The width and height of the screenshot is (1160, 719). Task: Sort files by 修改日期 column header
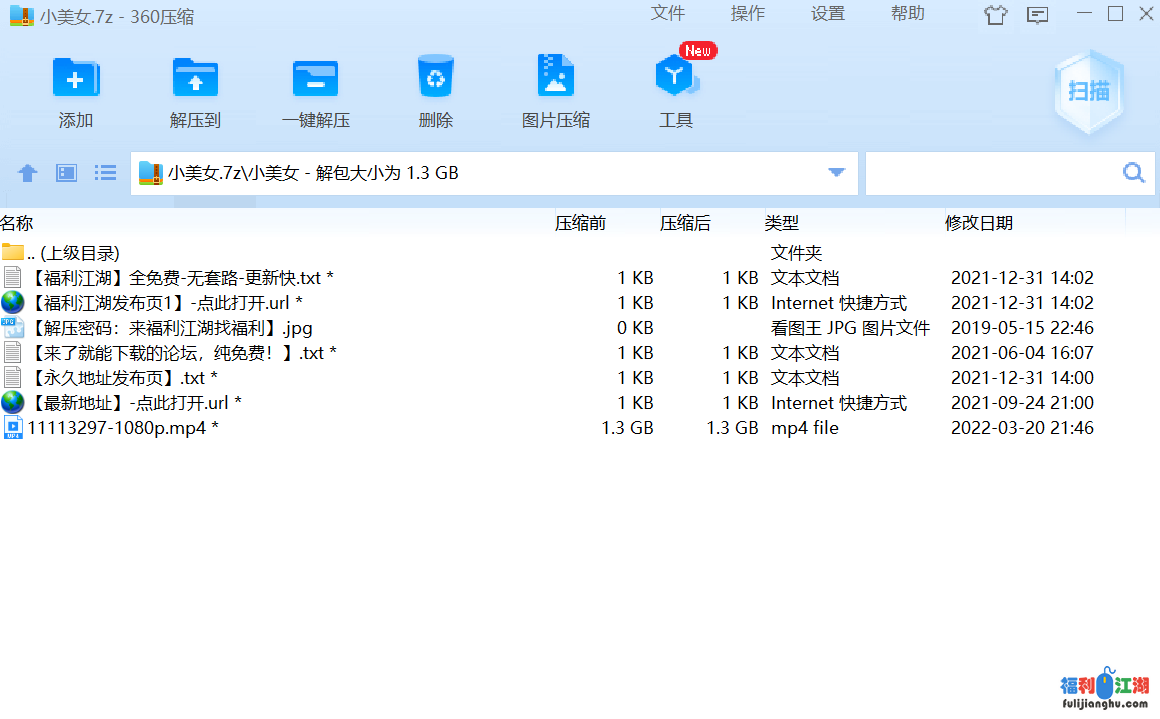point(978,223)
